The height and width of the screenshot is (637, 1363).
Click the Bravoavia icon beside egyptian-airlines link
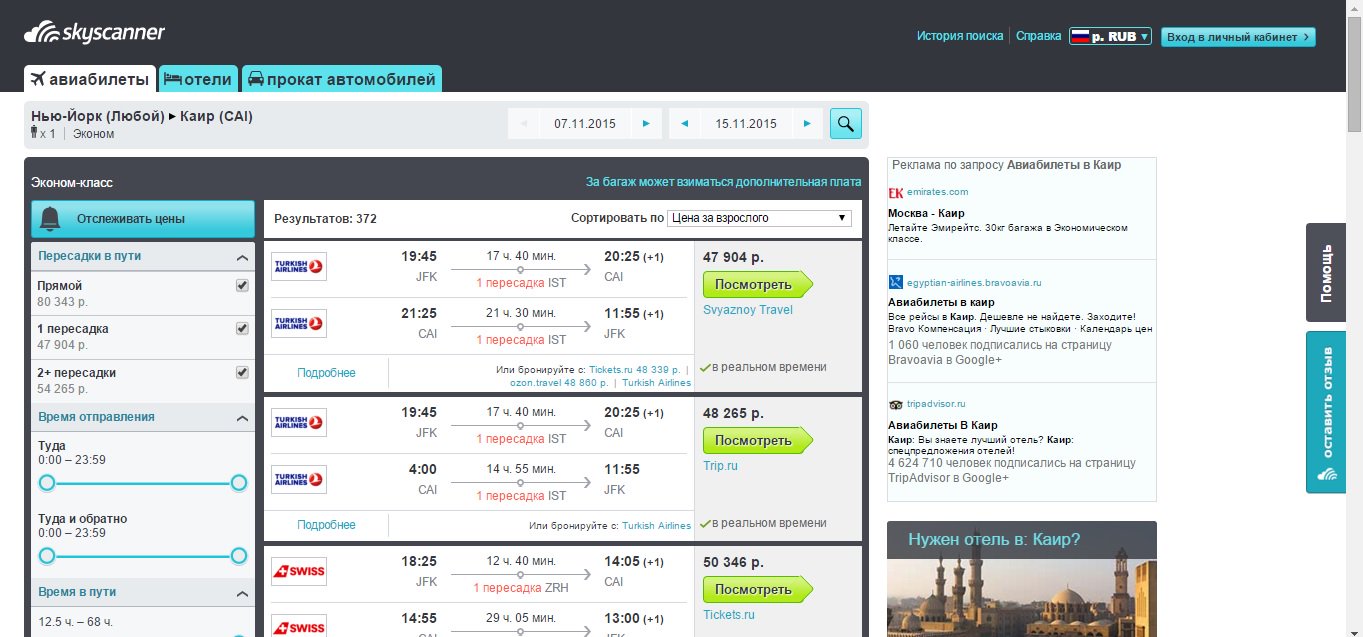coord(896,283)
